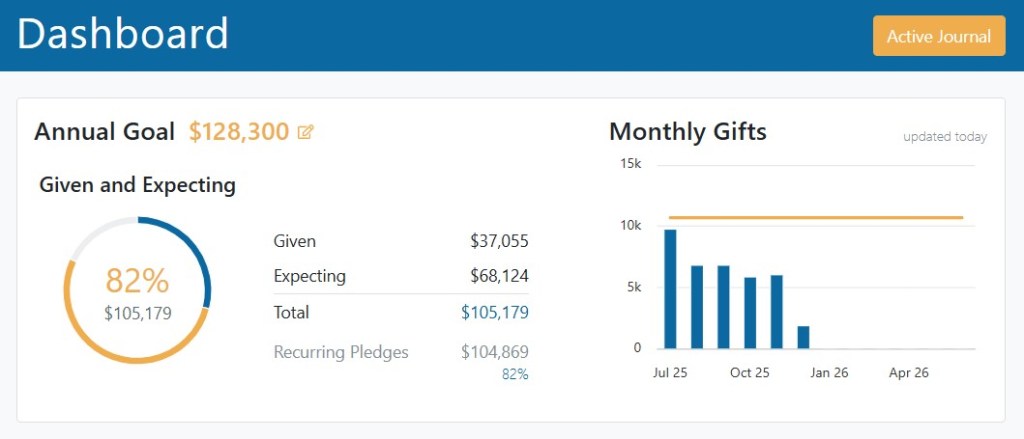Click the shortest bar in Monthly Gifts chart
Viewport: 1024px width, 439px height.
803,338
